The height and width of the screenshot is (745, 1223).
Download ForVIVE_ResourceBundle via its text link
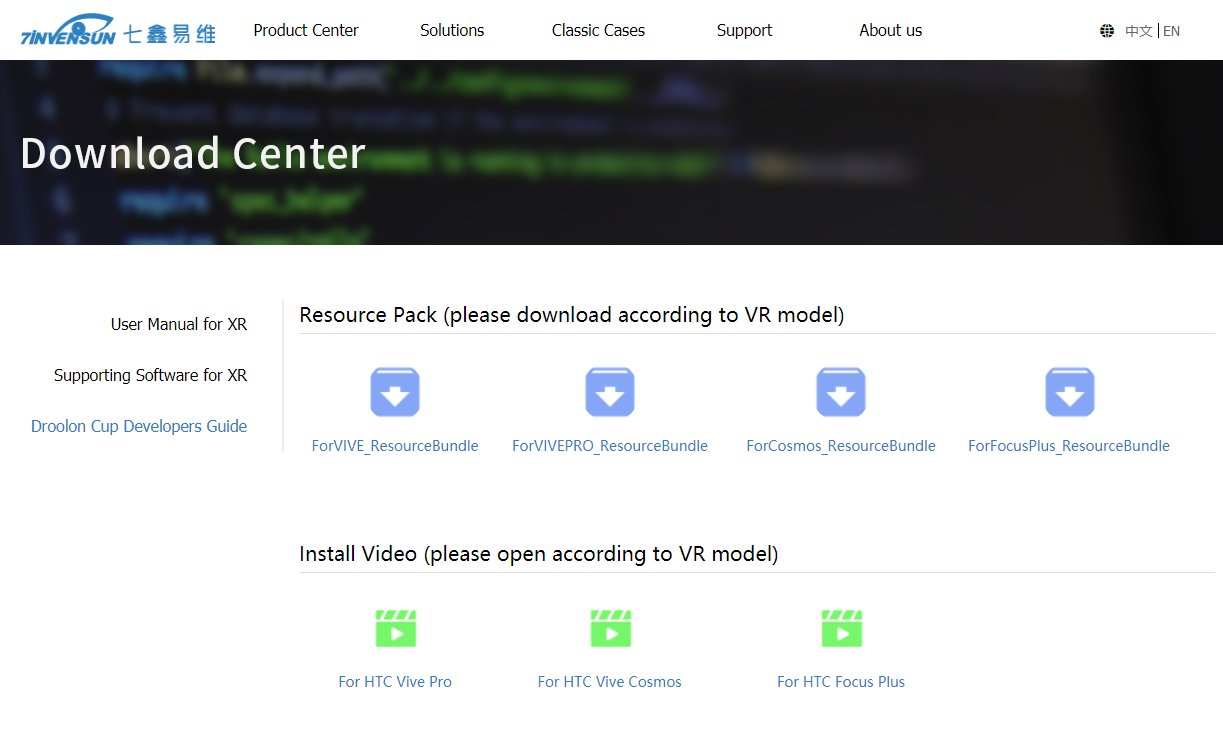395,446
